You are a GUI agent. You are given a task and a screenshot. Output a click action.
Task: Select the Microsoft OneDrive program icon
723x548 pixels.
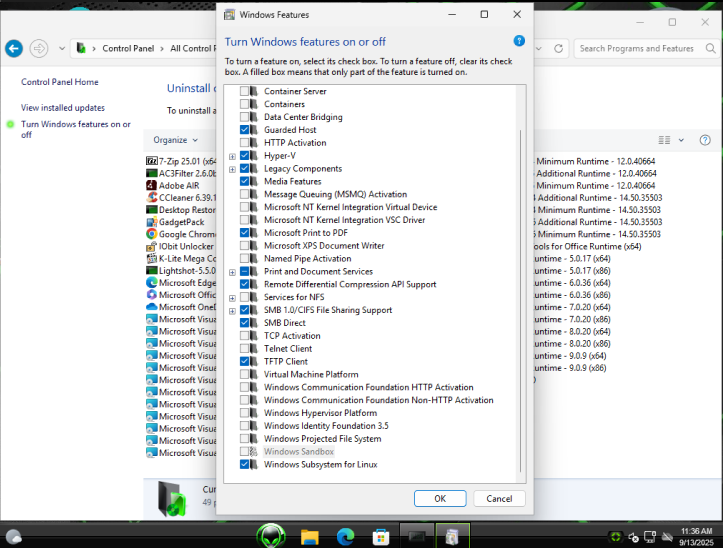point(151,307)
